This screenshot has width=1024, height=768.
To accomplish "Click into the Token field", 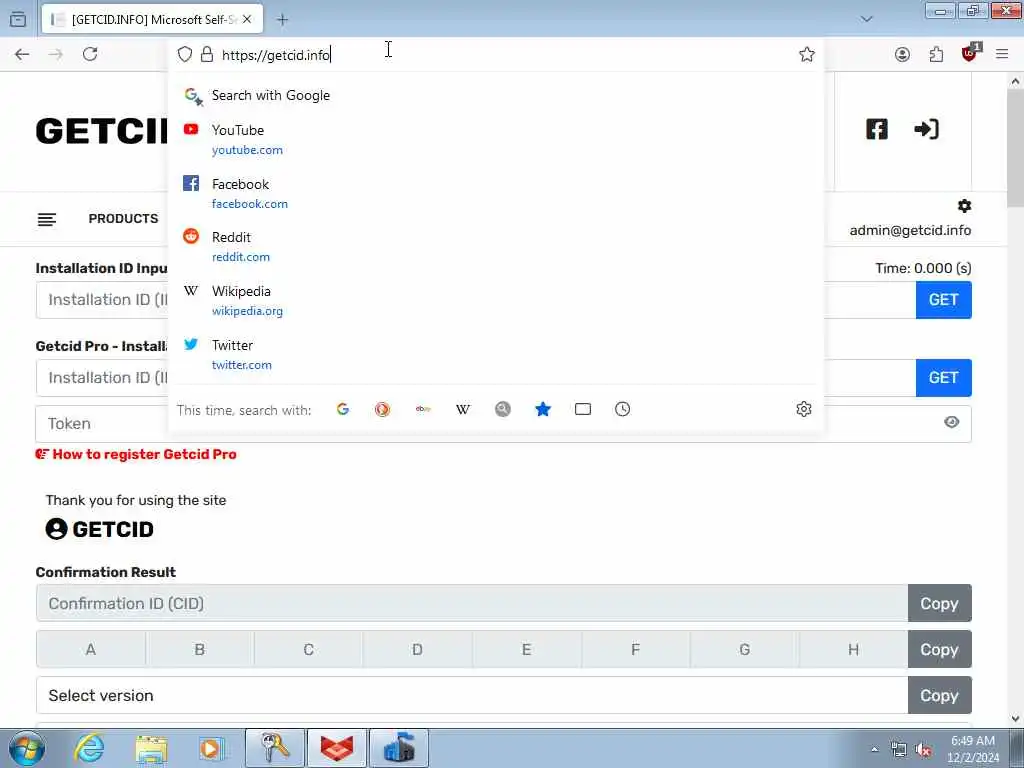I will coord(504,424).
